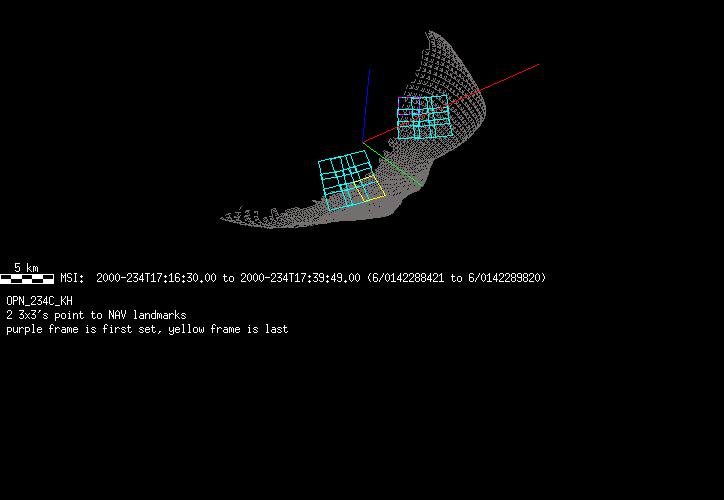Click the text OPN_234C_KH
Image resolution: width=724 pixels, height=500 pixels.
39,301
